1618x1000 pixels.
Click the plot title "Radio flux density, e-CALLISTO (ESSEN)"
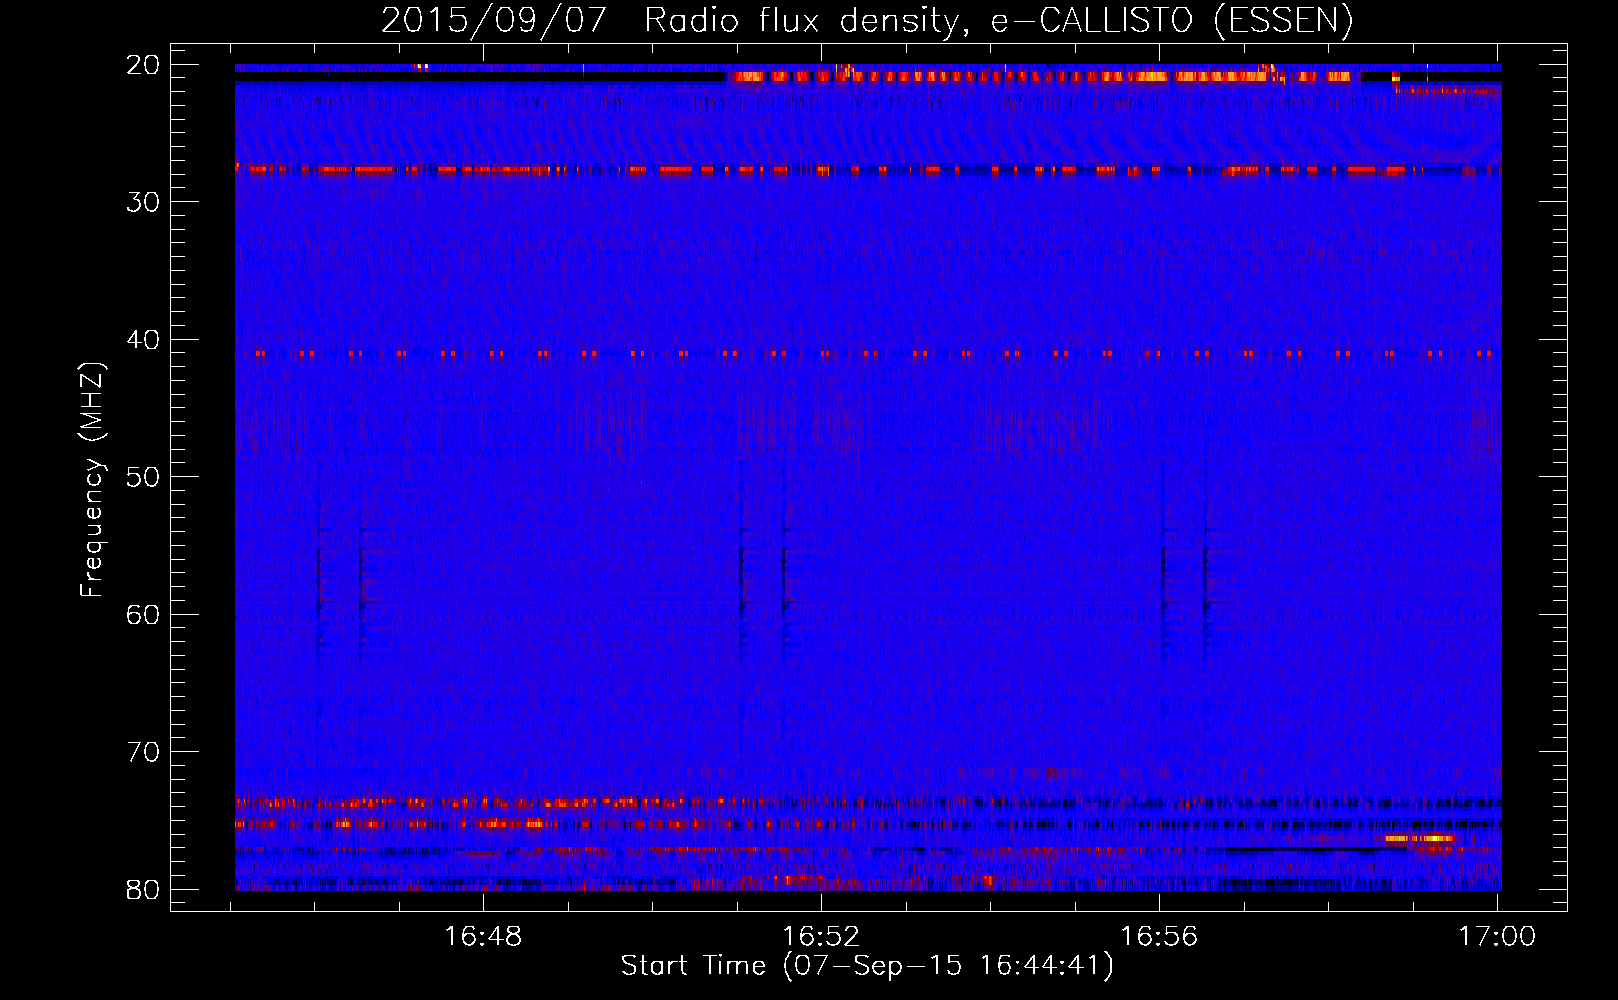point(998,21)
